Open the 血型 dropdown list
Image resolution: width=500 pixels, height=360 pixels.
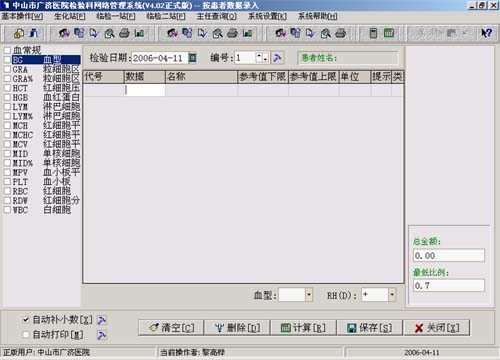[x=309, y=295]
